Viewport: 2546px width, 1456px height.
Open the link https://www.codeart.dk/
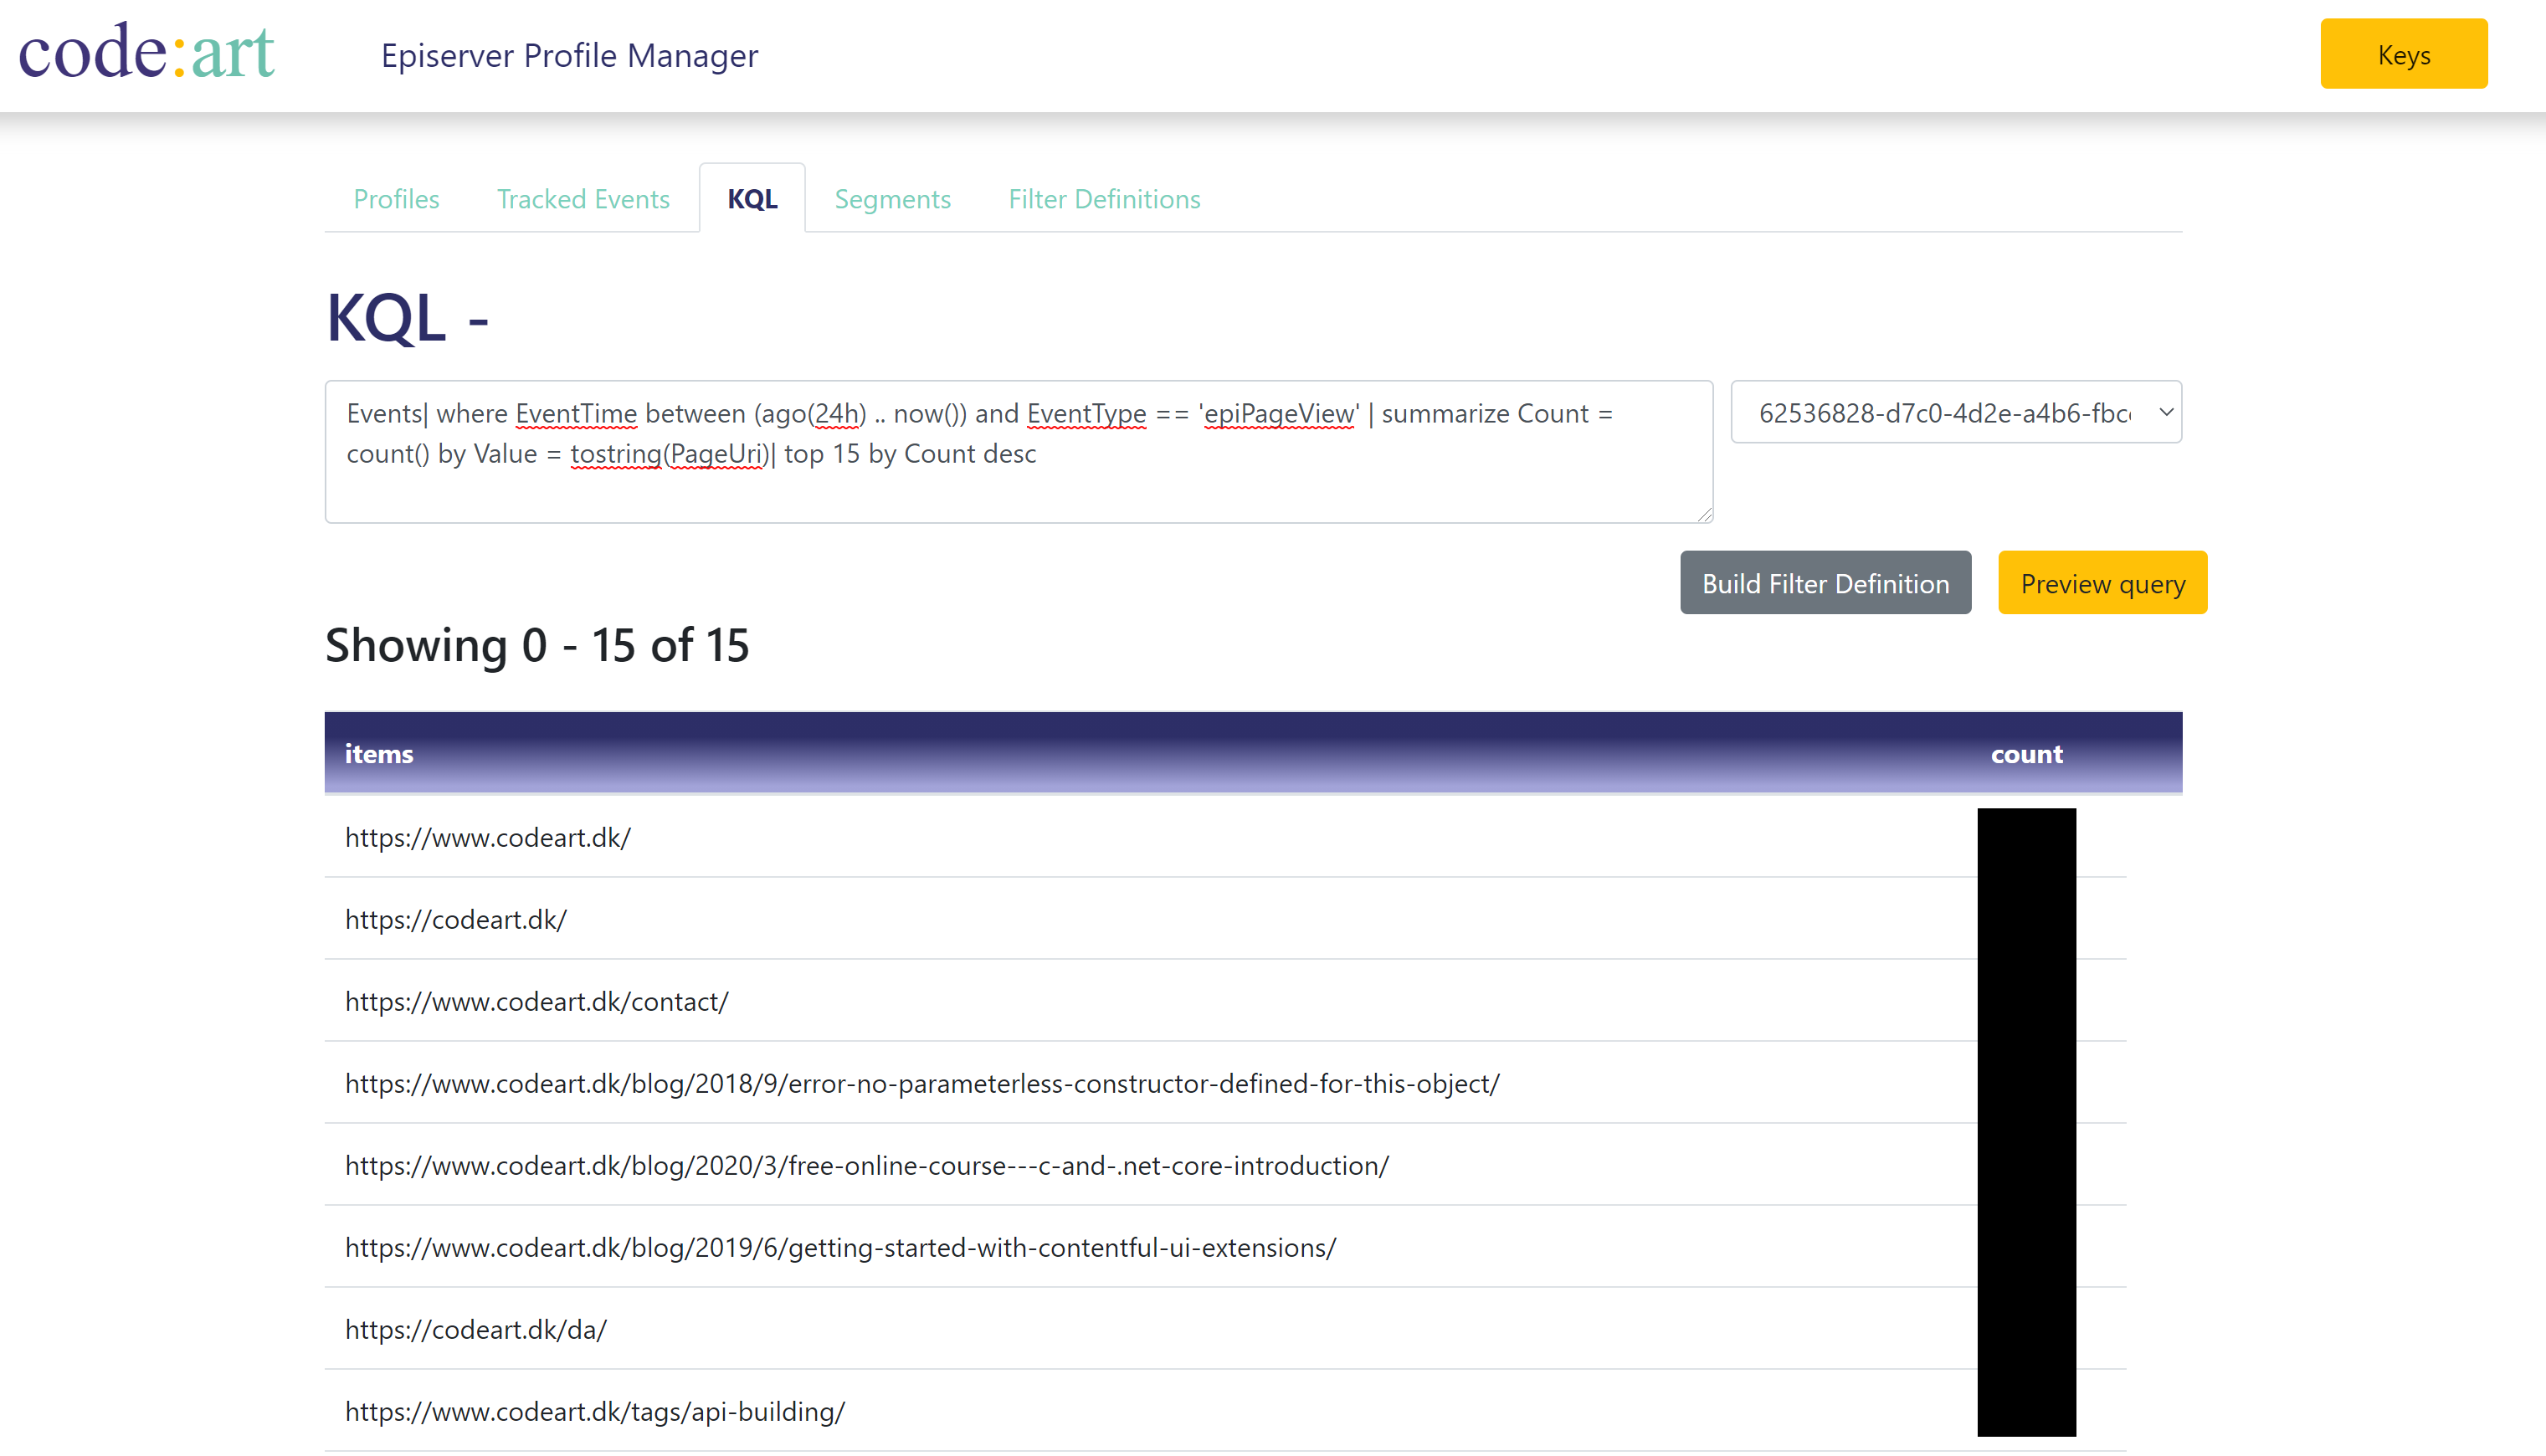[488, 838]
